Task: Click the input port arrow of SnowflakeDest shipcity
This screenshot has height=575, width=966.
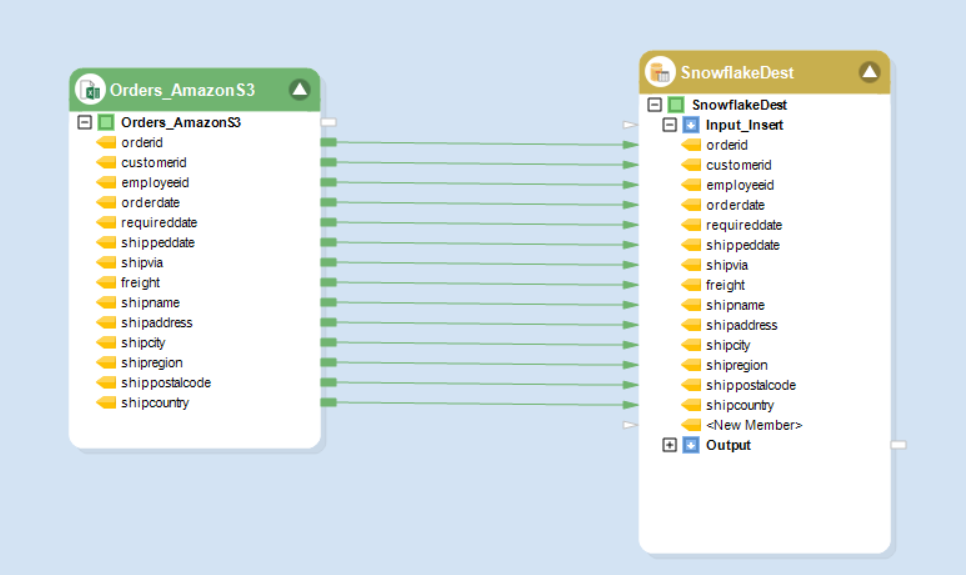Action: pos(630,345)
